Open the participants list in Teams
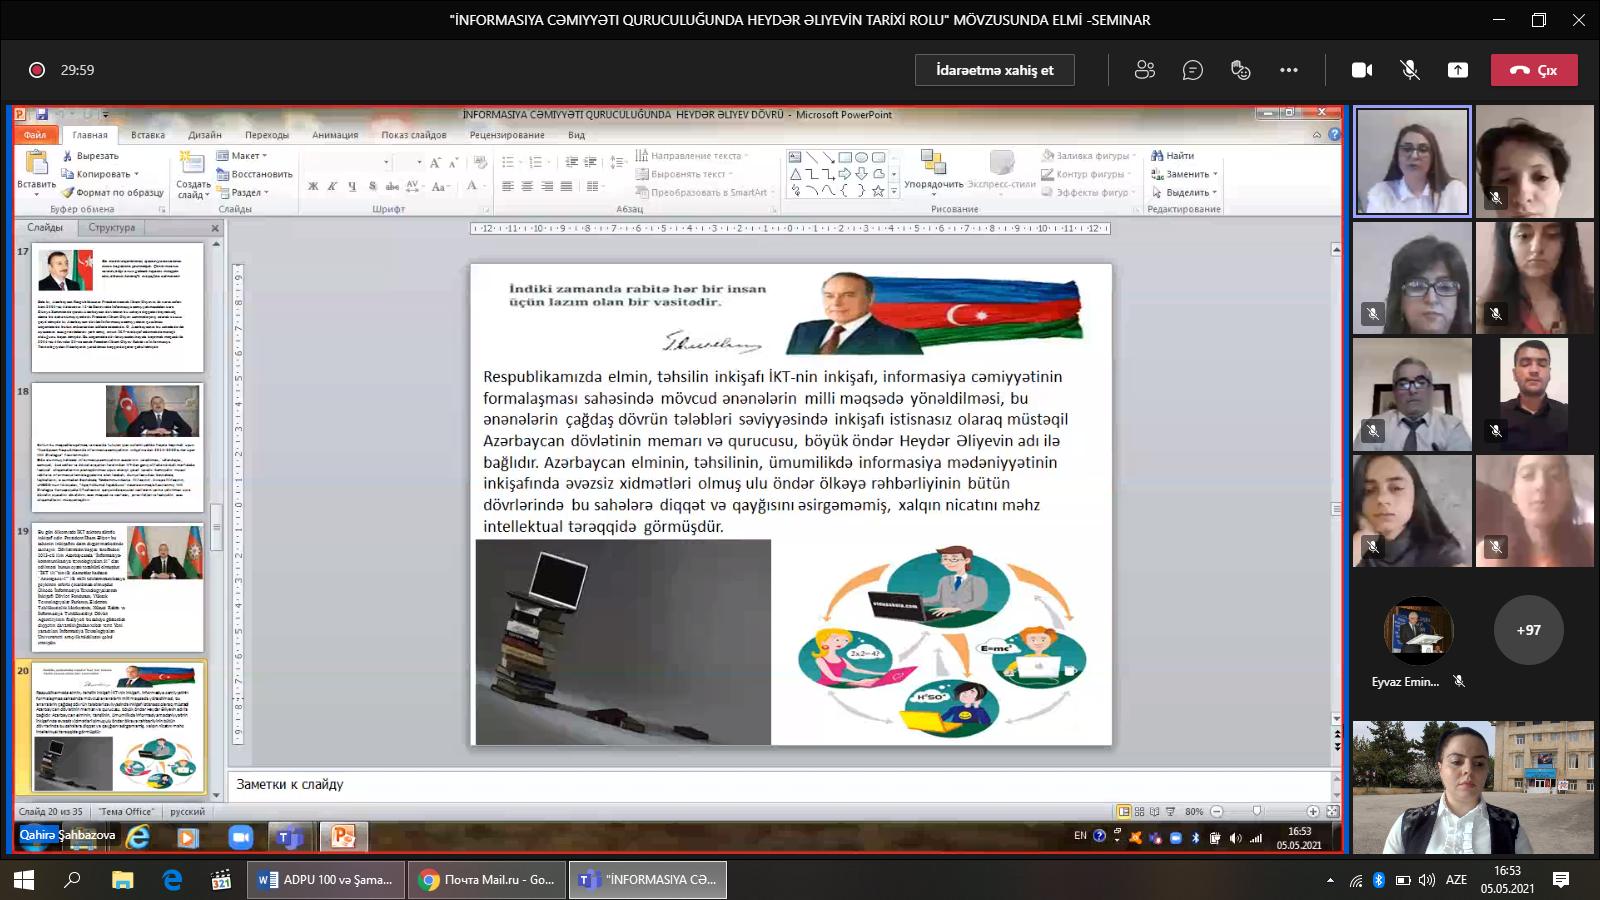The height and width of the screenshot is (900, 1600). (x=1145, y=70)
